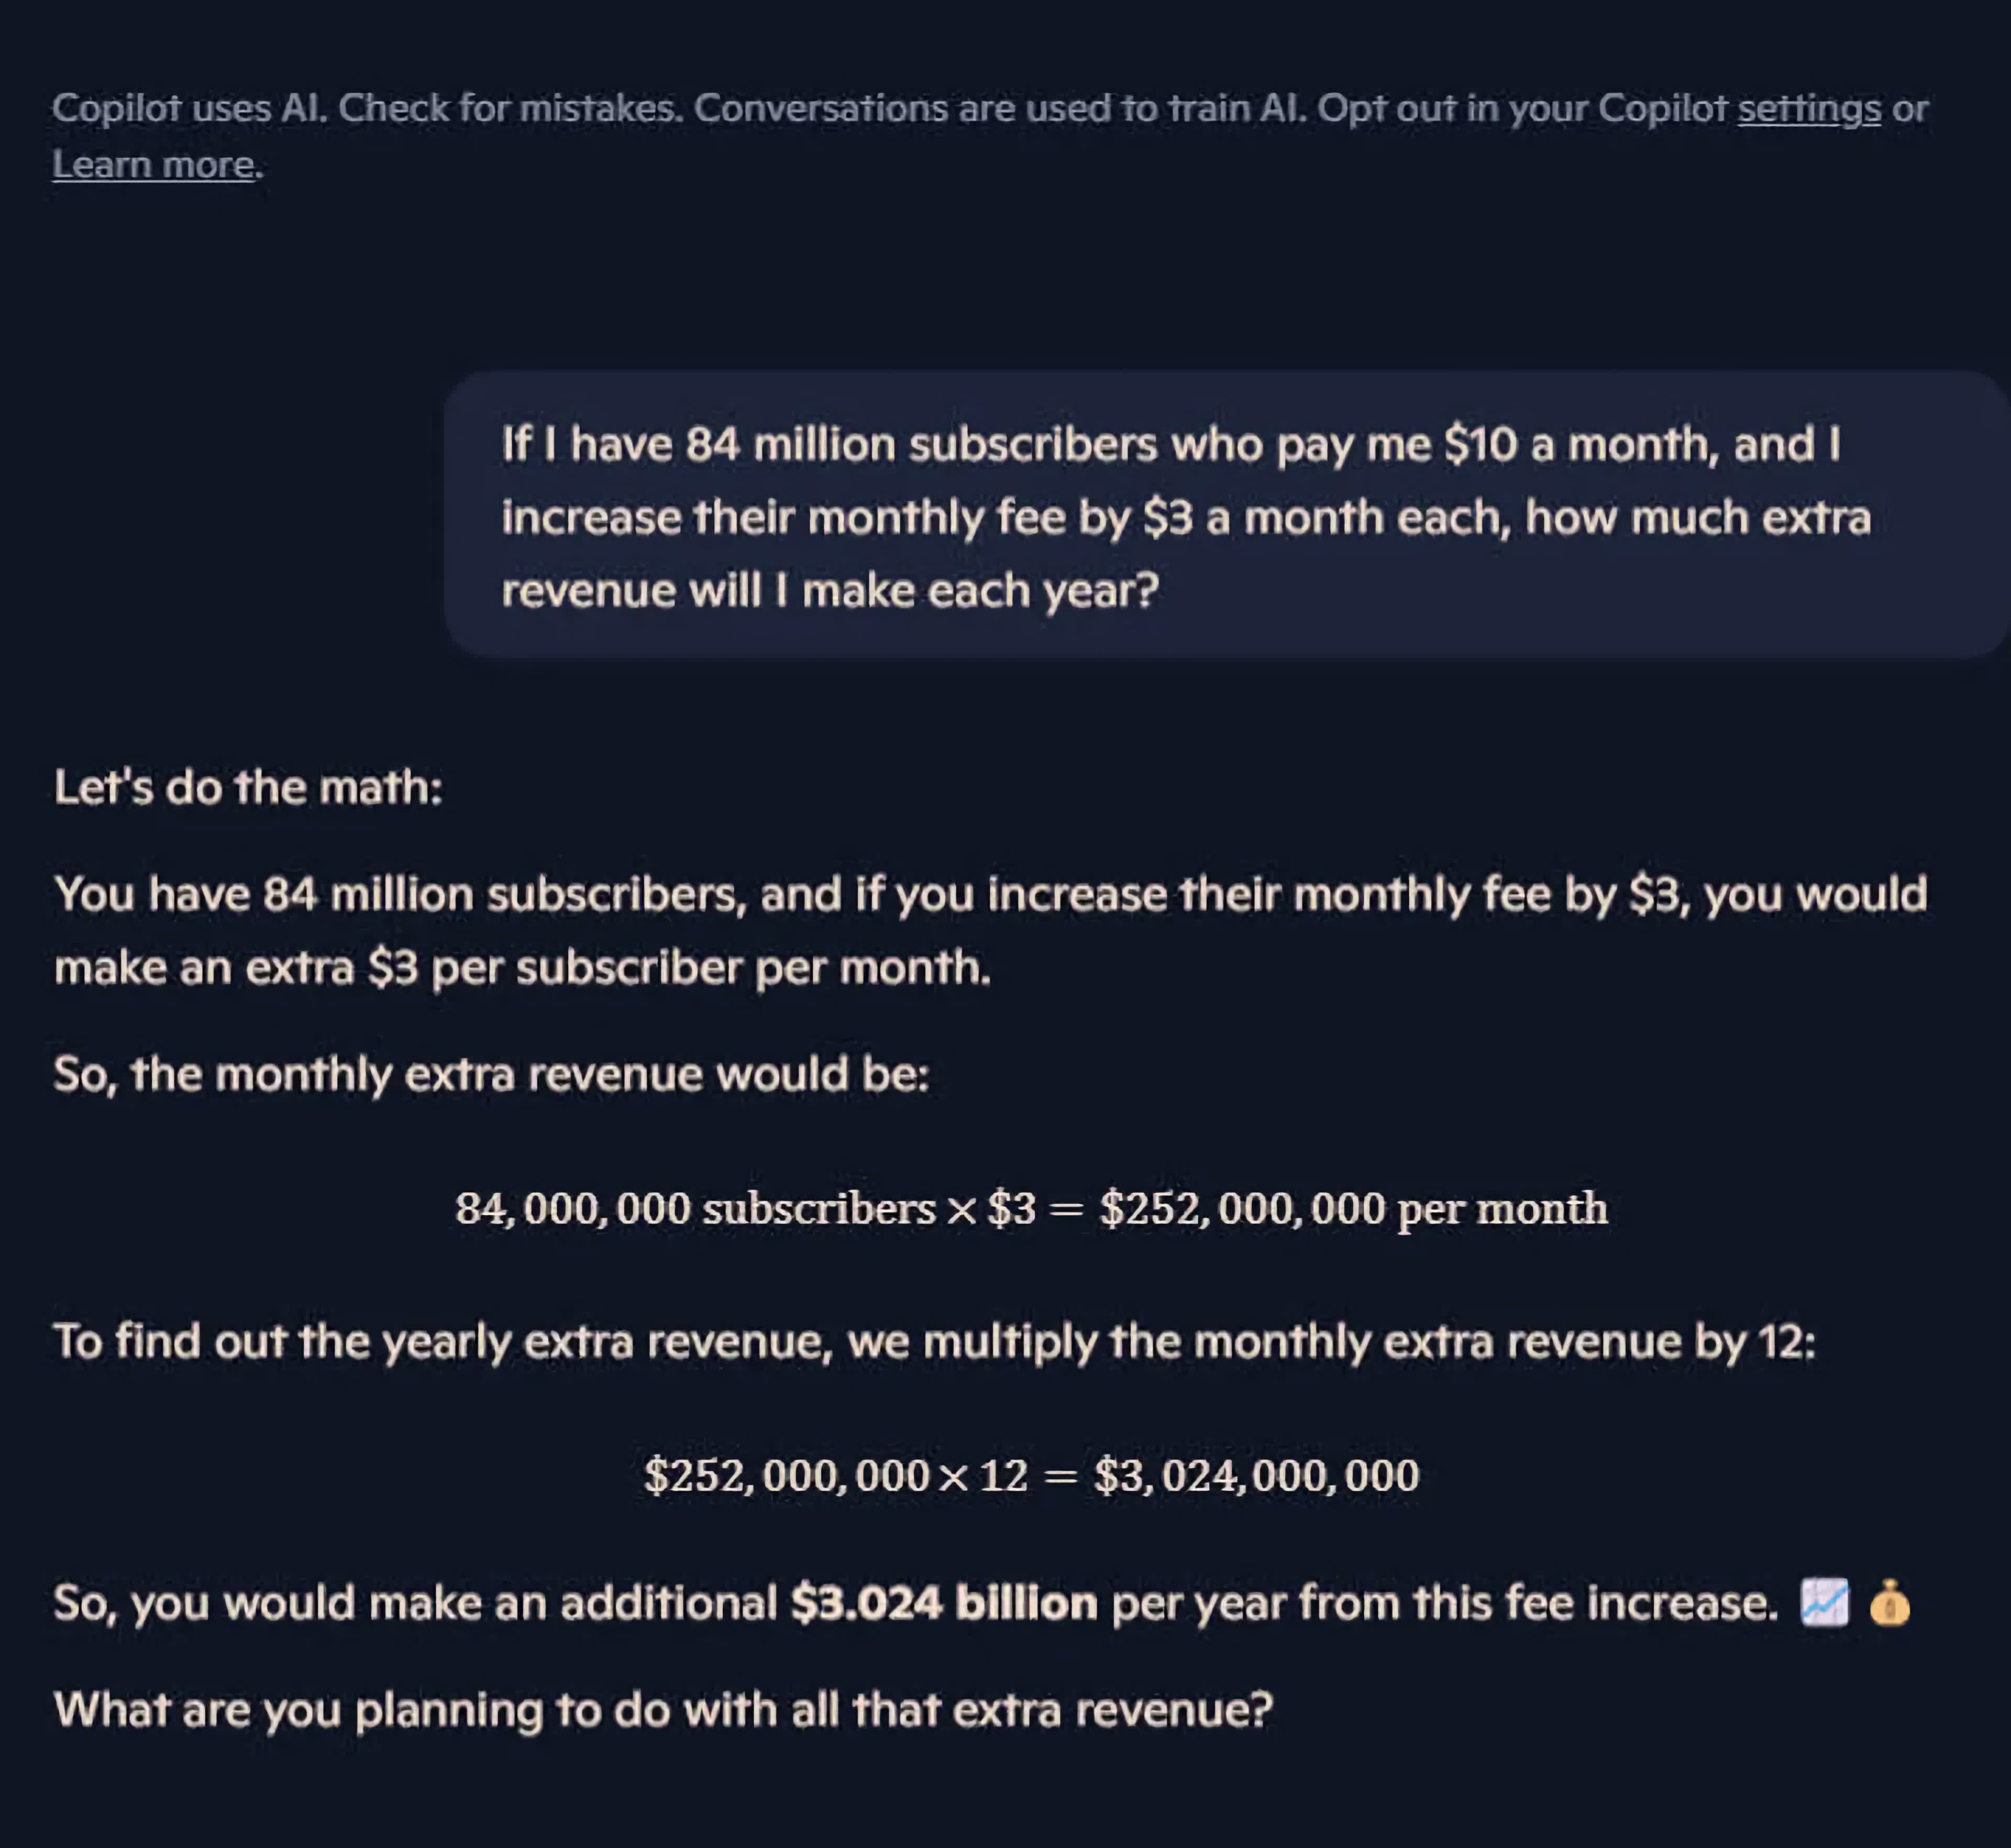Click "$252,000,000 per month" equation result
Viewport: 2011px width, 1848px height.
[1353, 1209]
